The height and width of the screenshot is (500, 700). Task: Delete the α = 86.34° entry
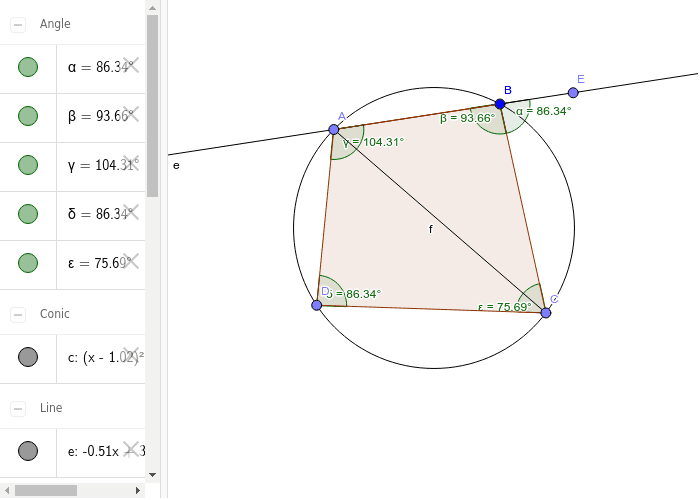click(131, 66)
